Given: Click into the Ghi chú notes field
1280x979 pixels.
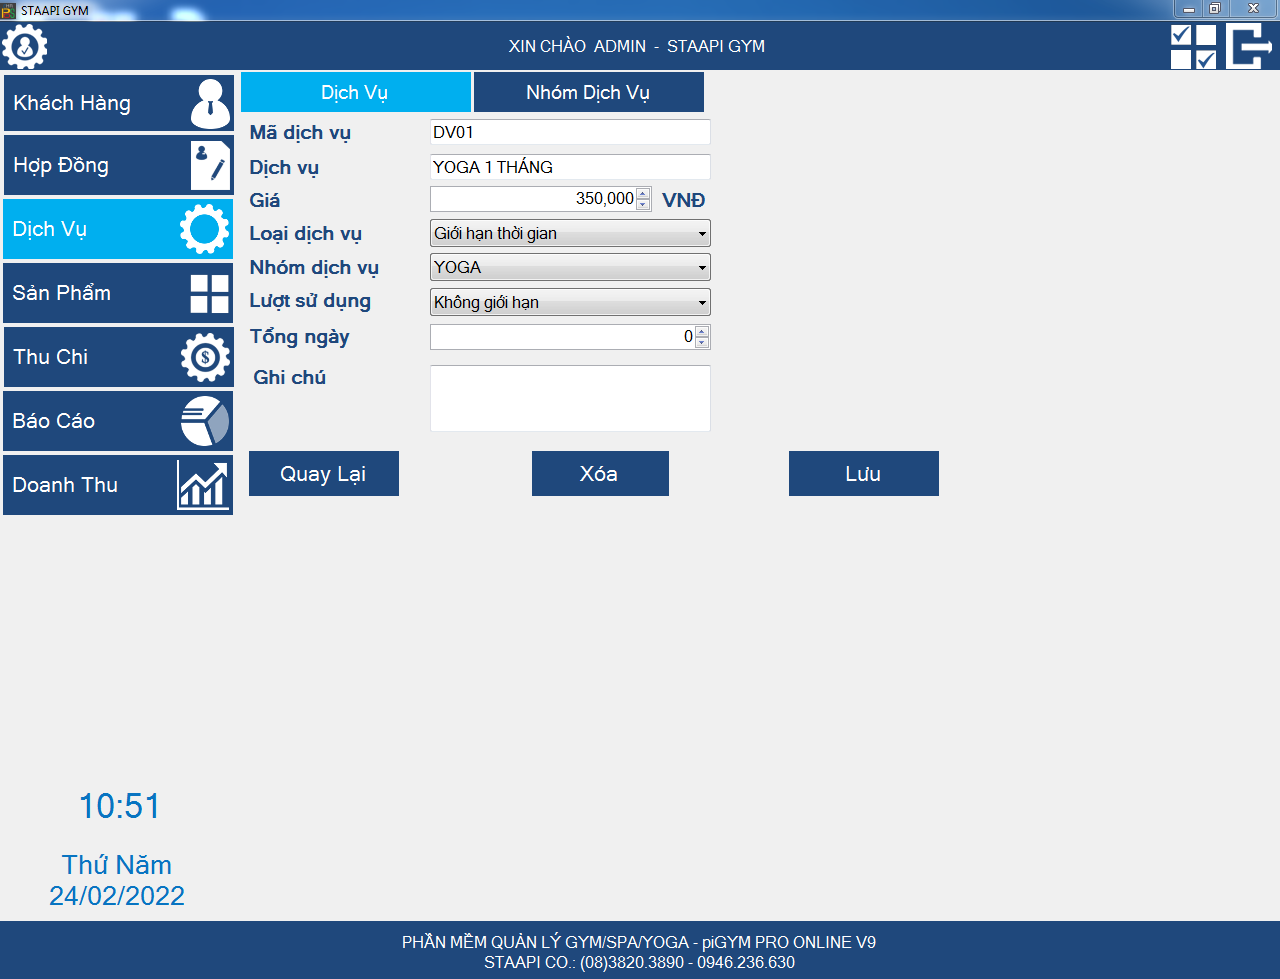Looking at the screenshot, I should [570, 398].
